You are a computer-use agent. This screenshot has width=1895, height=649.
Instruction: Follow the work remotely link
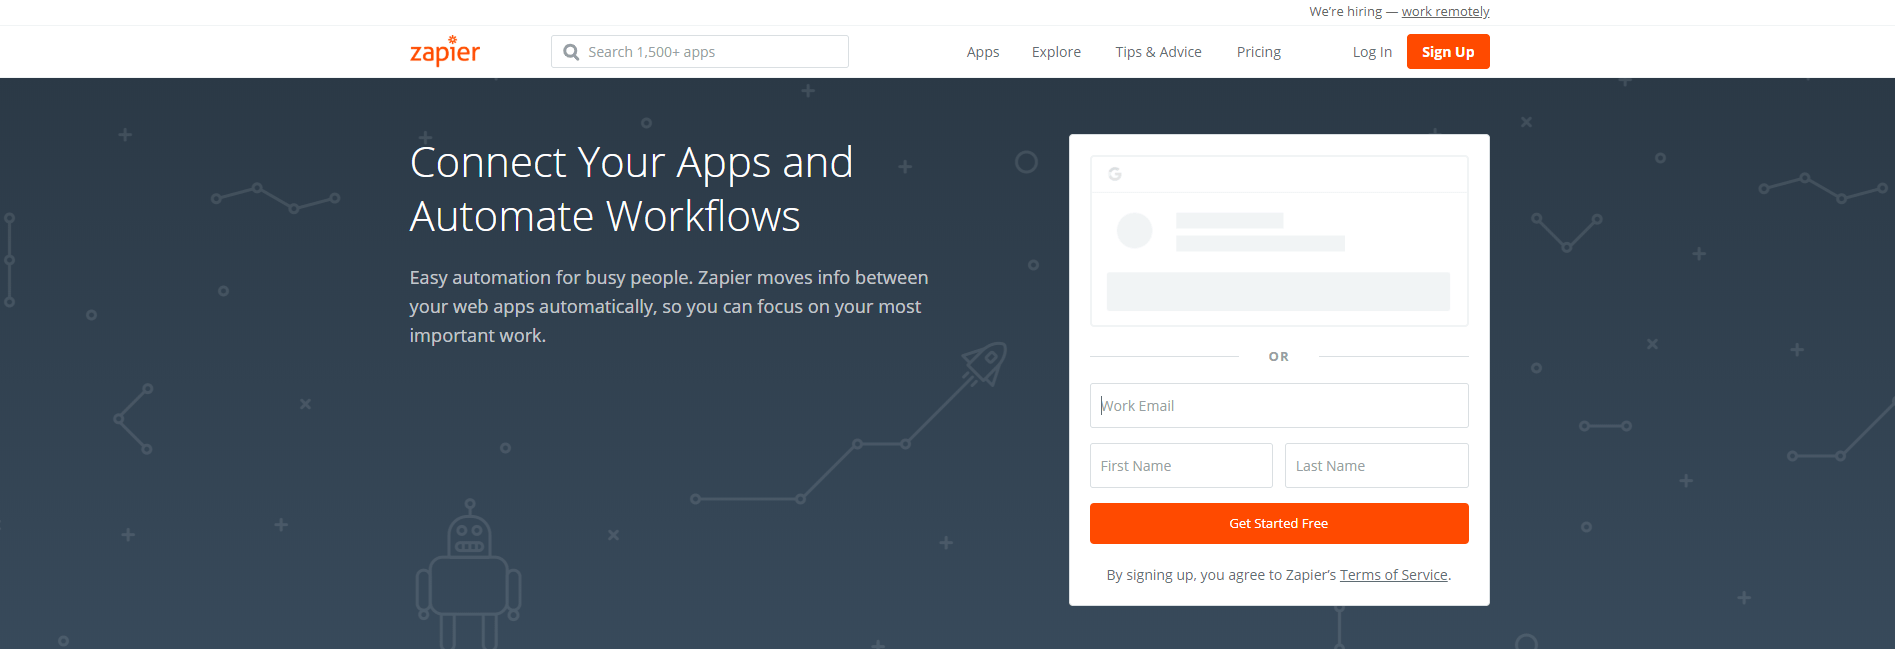point(1445,12)
